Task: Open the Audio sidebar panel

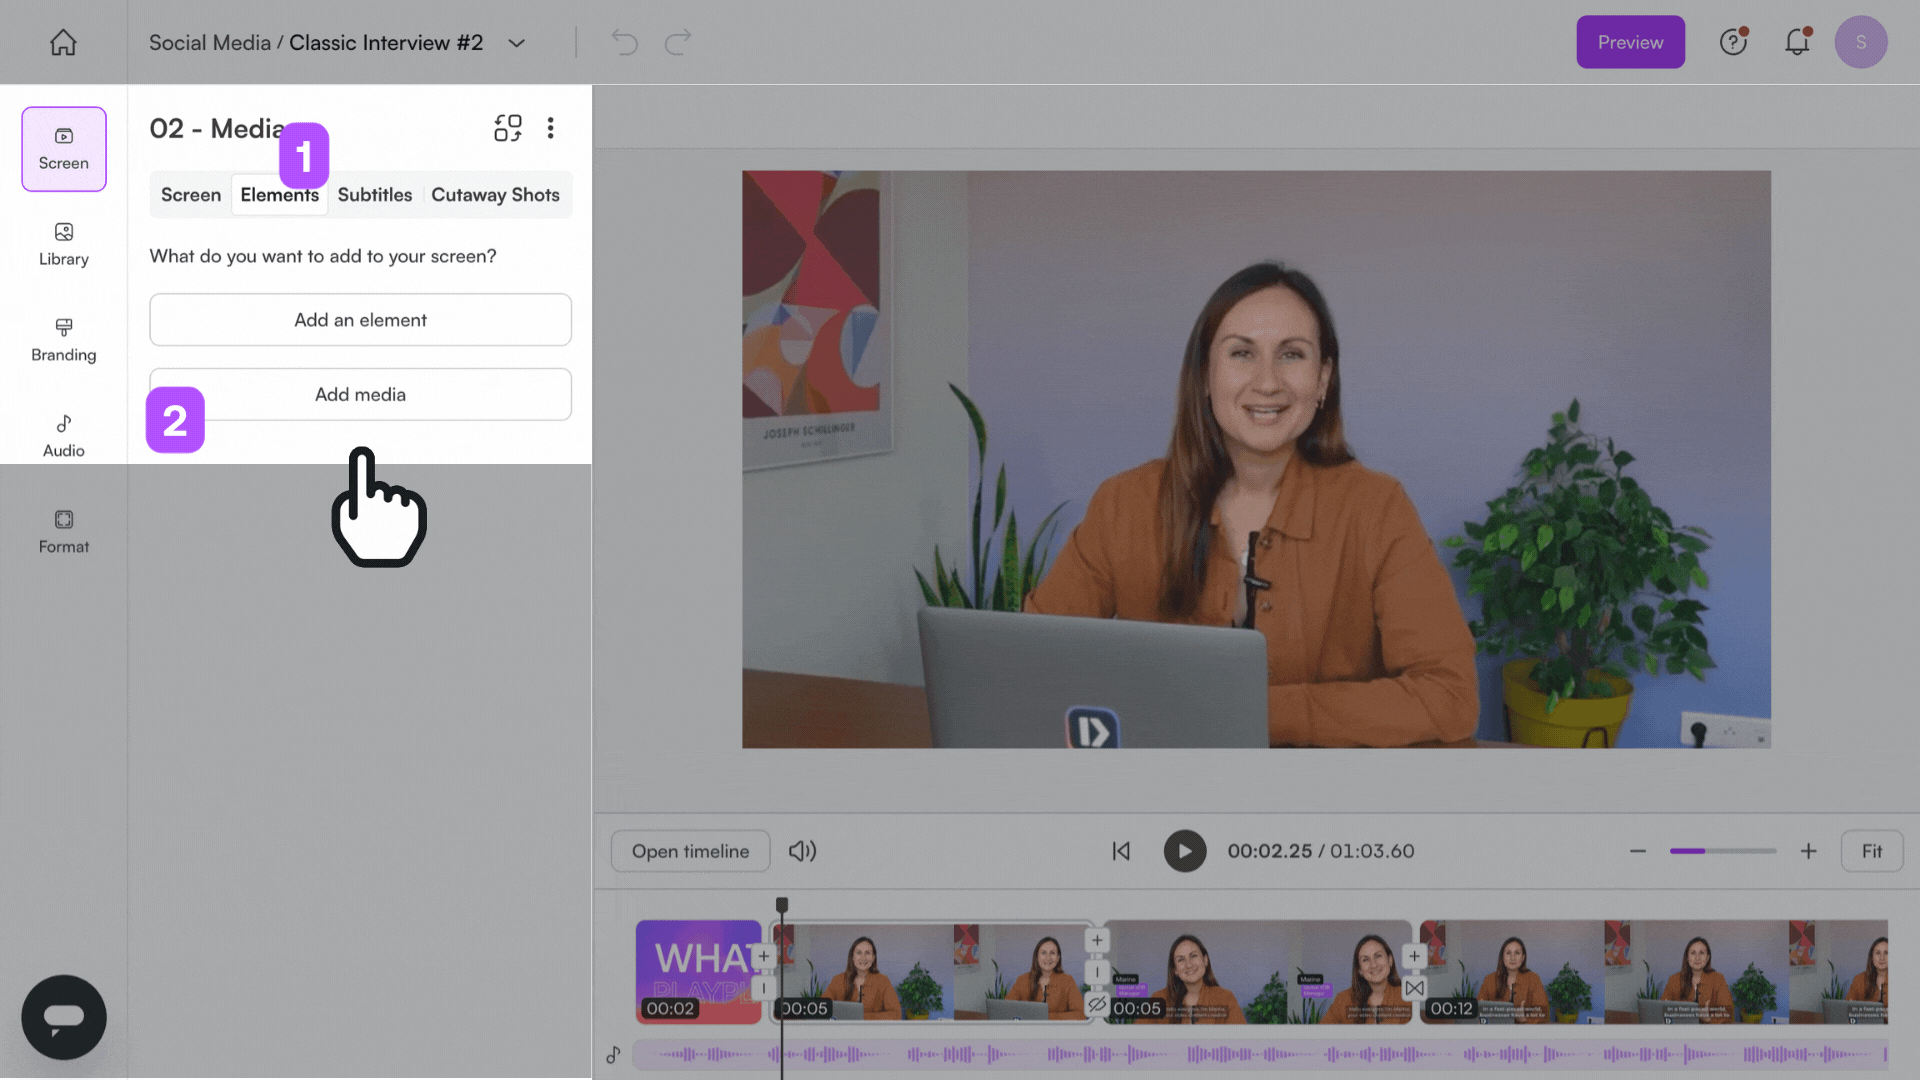Action: pyautogui.click(x=63, y=436)
